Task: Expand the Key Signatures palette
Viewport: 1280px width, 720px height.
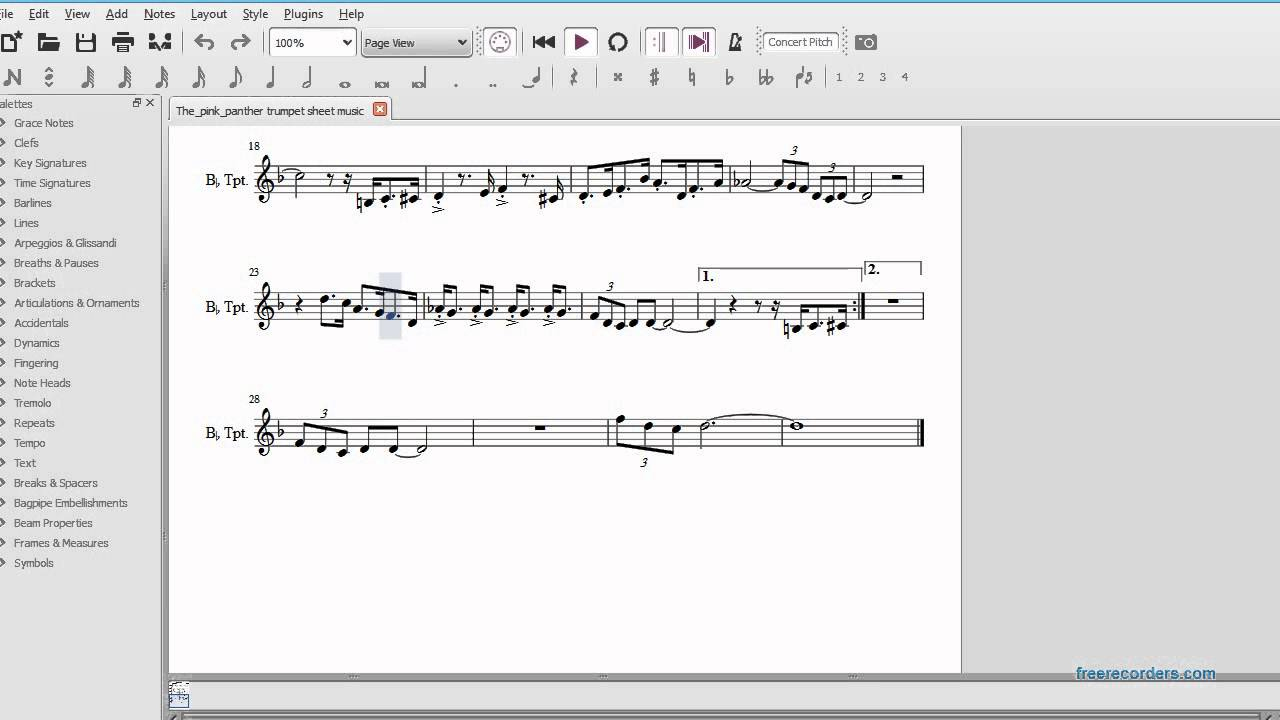Action: tap(50, 163)
